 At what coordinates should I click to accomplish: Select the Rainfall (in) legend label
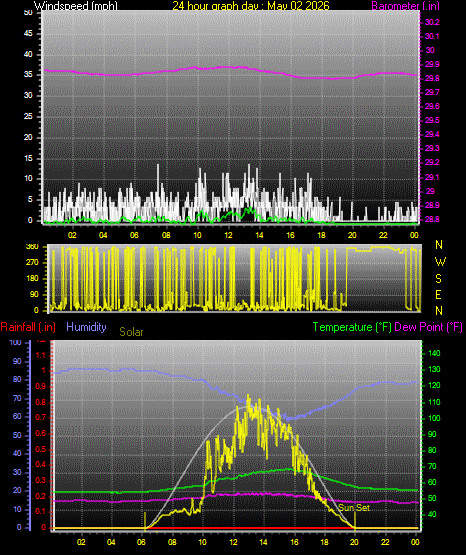(28, 327)
